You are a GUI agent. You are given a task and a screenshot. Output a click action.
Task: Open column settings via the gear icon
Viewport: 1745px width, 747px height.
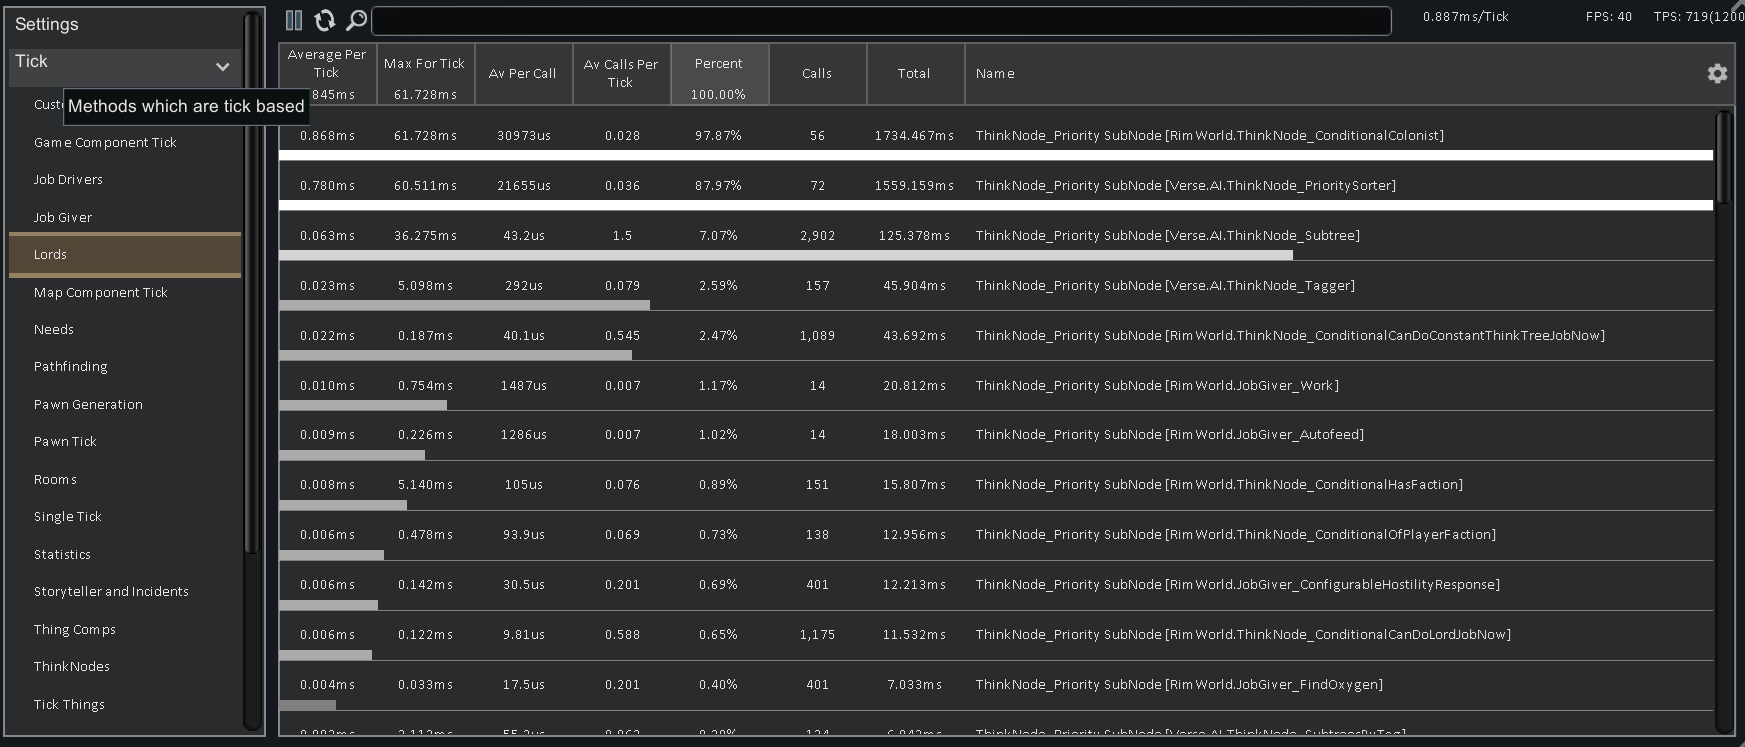pos(1717,74)
